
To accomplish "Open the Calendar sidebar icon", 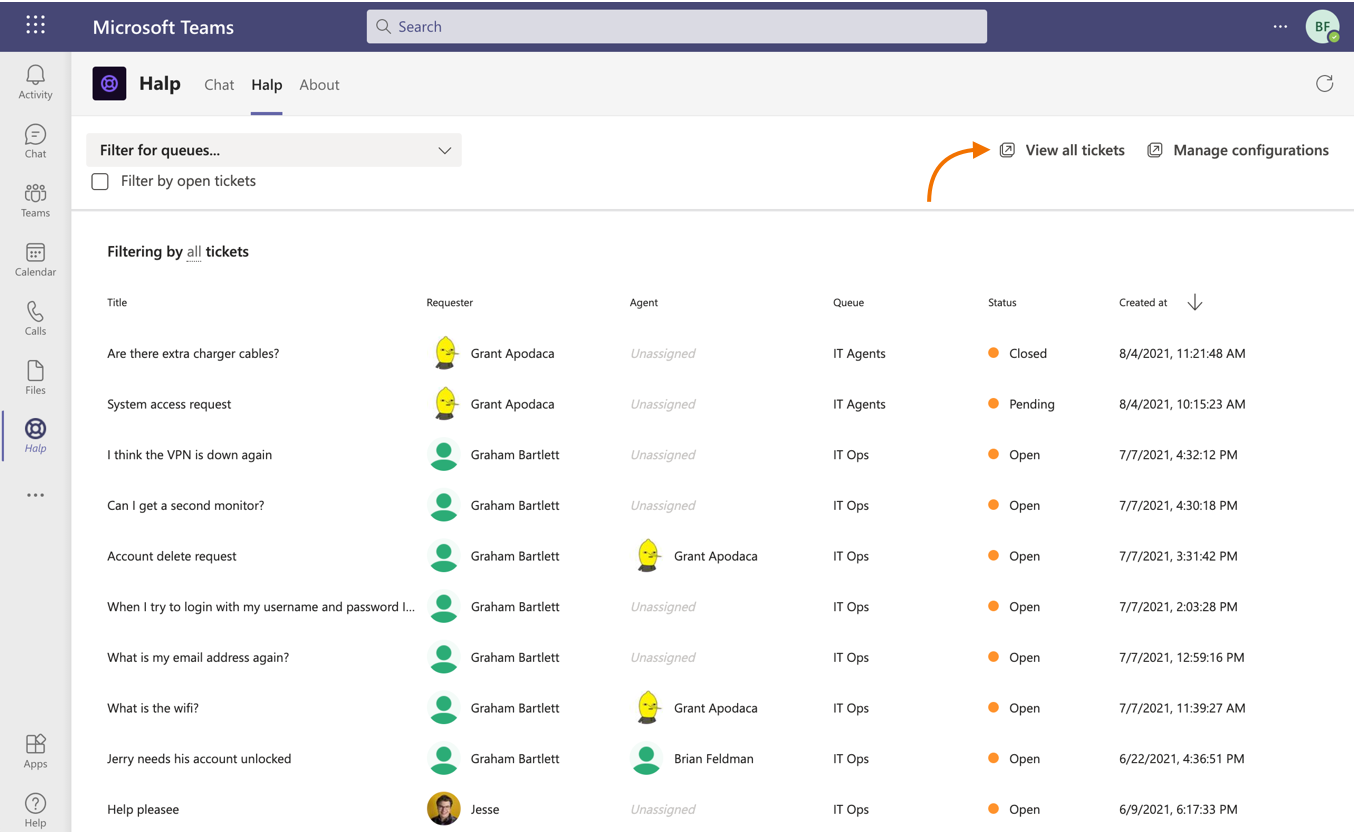I will tap(35, 259).
